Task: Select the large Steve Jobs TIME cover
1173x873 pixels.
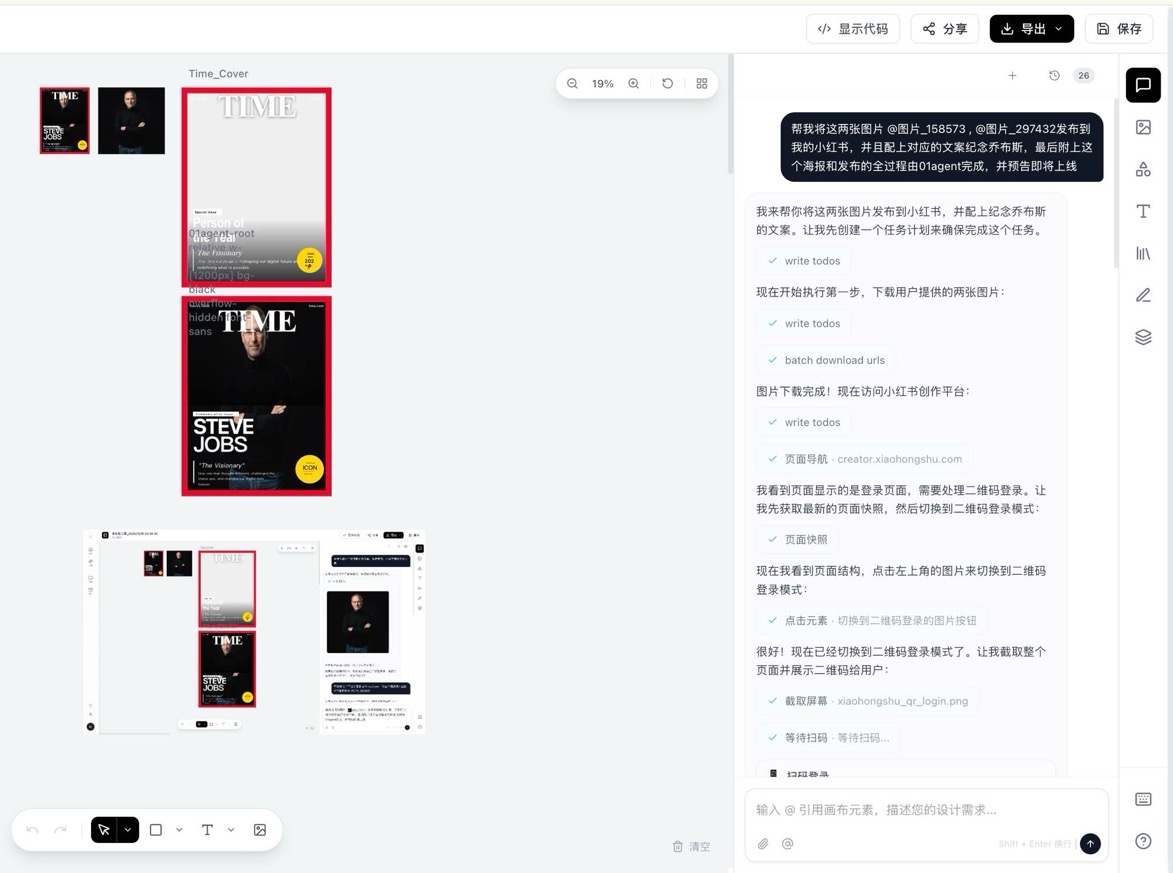Action: [x=257, y=396]
